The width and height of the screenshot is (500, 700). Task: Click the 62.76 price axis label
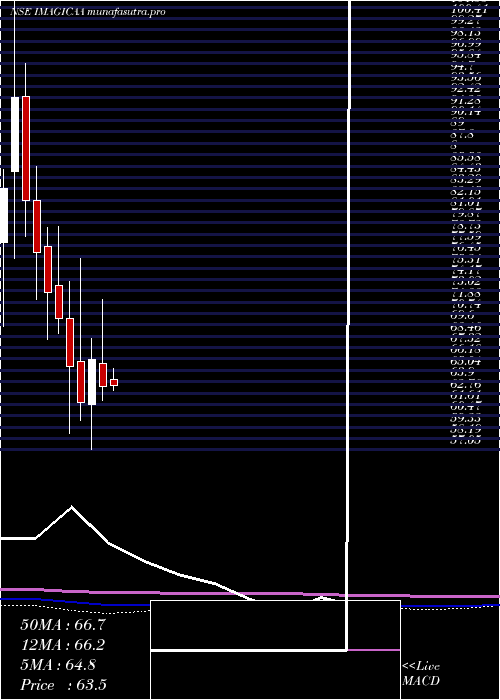[x=466, y=384]
